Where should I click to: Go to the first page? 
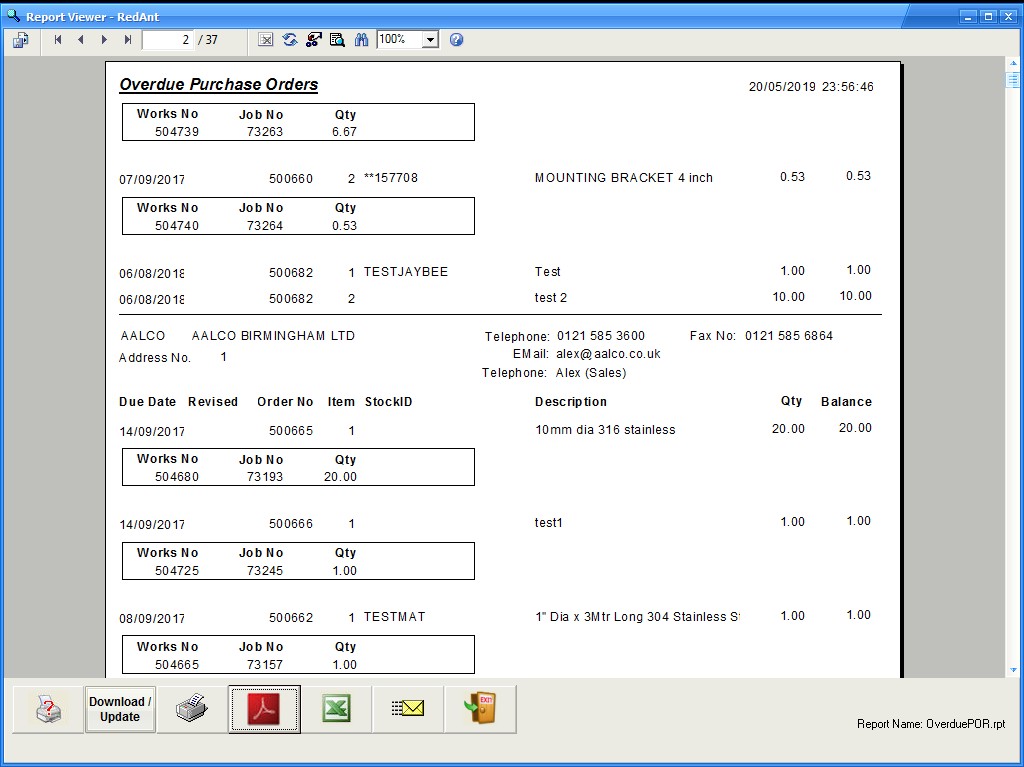[57, 40]
